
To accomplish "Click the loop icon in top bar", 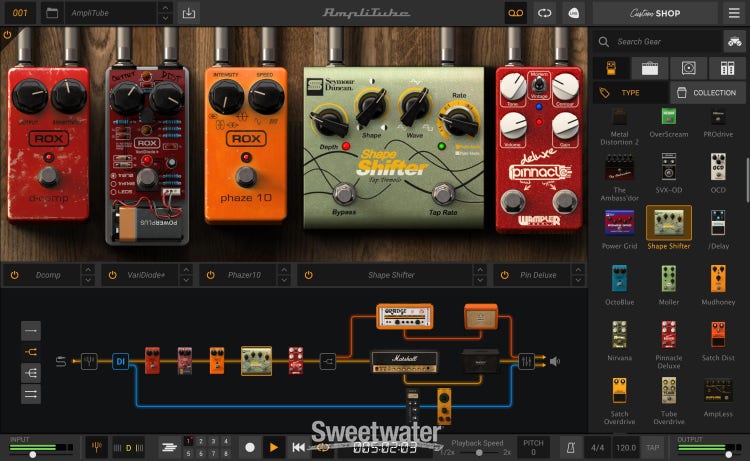I will click(544, 13).
